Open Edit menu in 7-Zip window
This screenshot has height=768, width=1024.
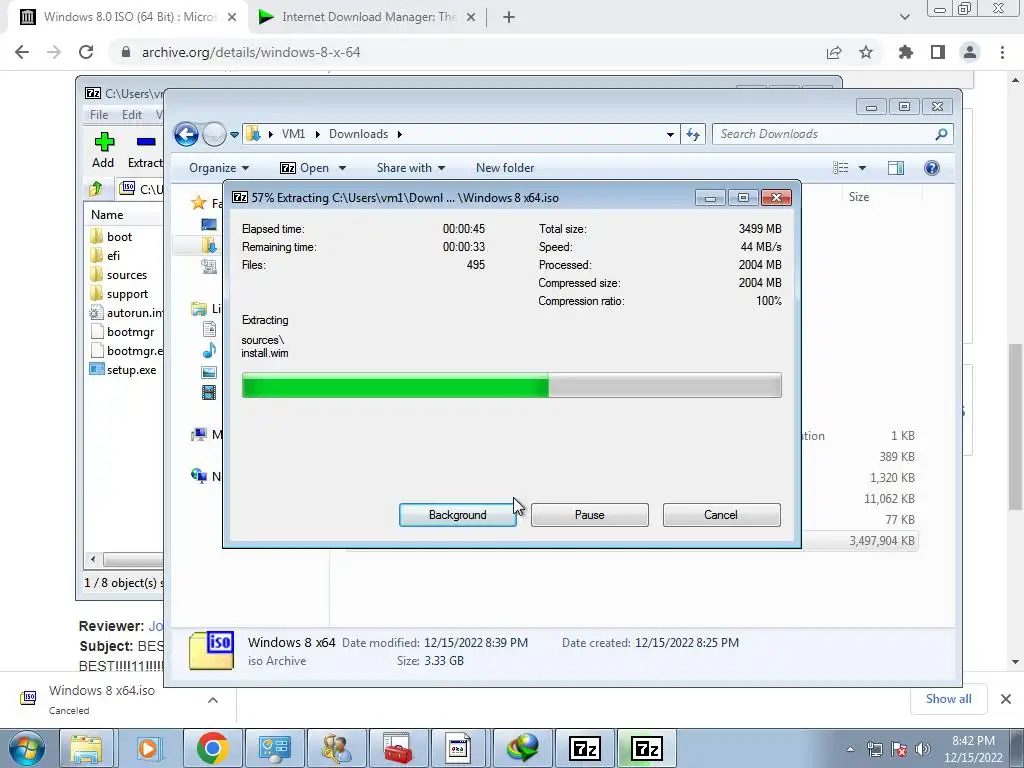click(131, 114)
